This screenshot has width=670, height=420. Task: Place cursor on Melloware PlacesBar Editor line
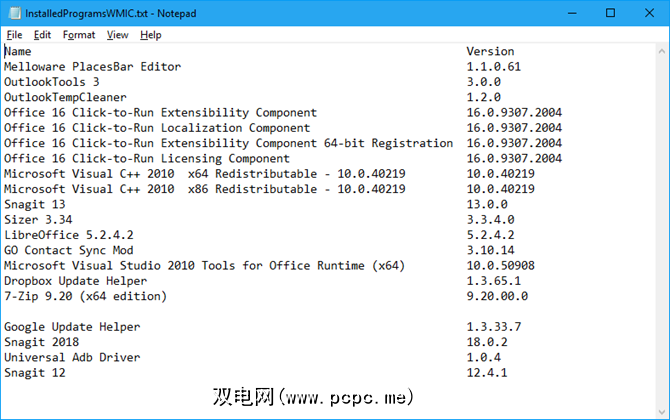[92, 67]
